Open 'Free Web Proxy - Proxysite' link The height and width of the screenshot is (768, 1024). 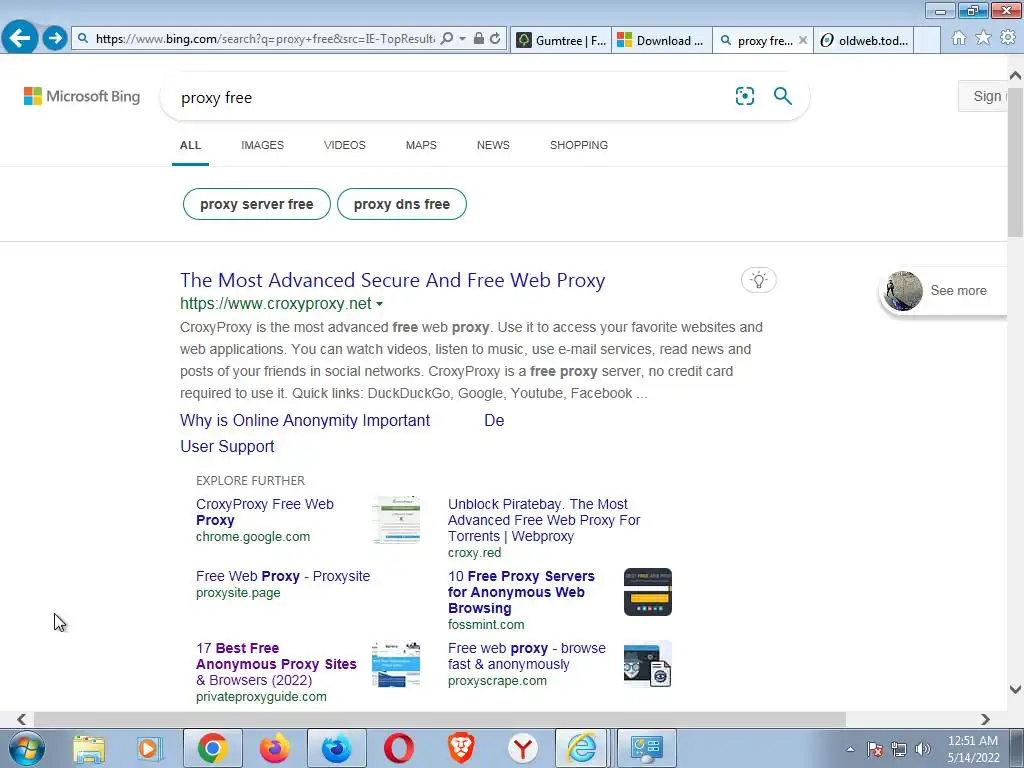283,576
